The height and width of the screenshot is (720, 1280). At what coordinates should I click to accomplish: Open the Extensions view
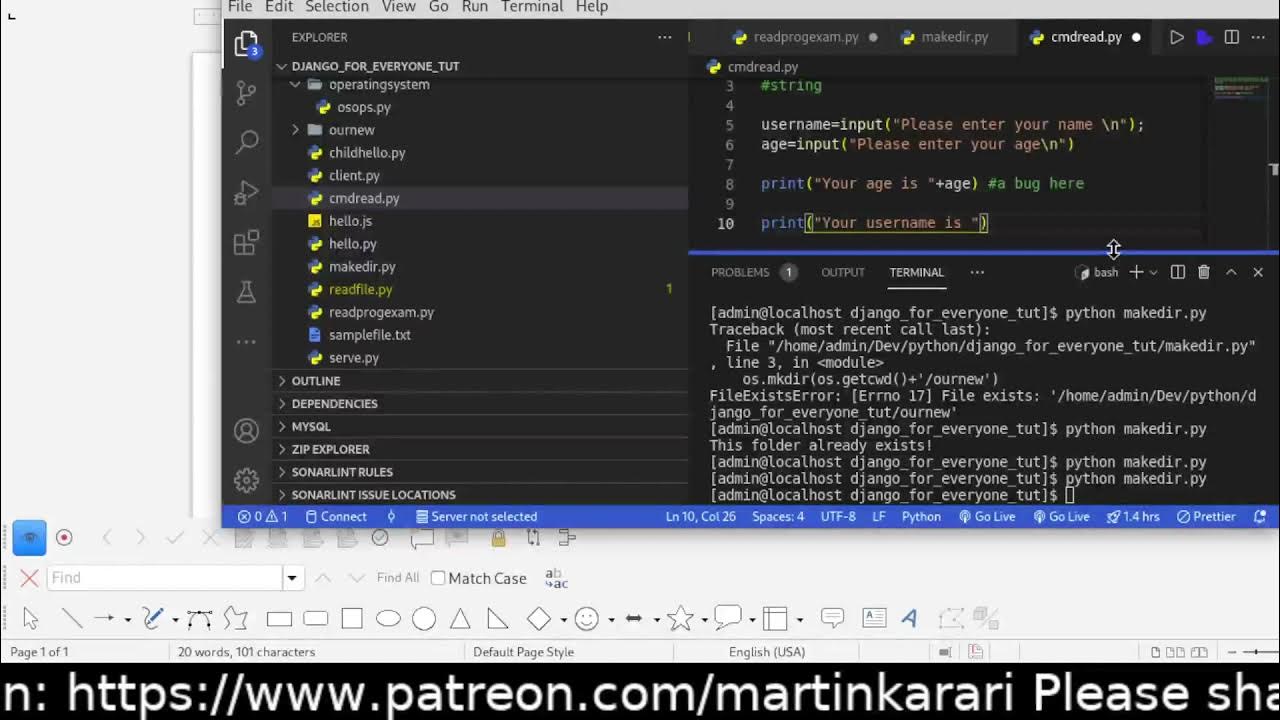[246, 242]
